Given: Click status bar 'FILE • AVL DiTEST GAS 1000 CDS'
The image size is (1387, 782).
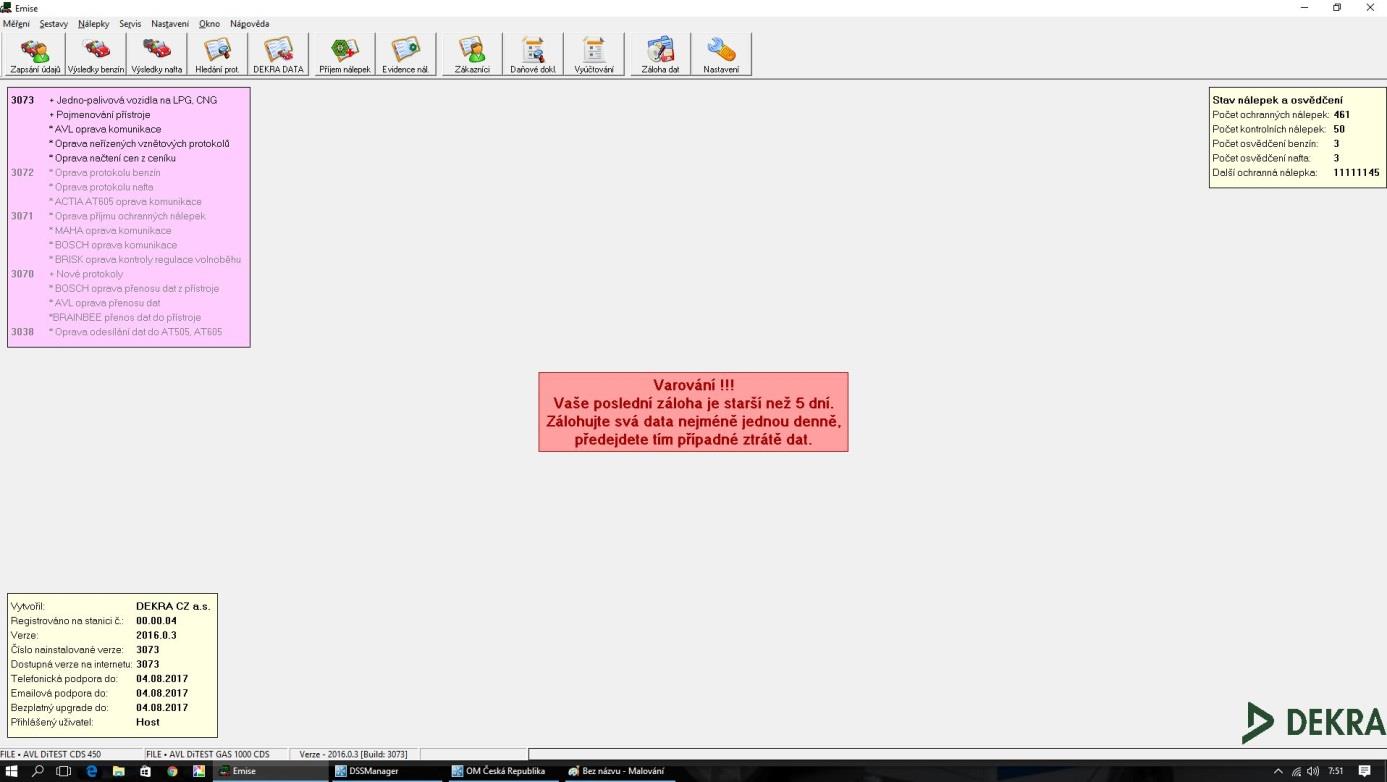Looking at the screenshot, I should (215, 755).
